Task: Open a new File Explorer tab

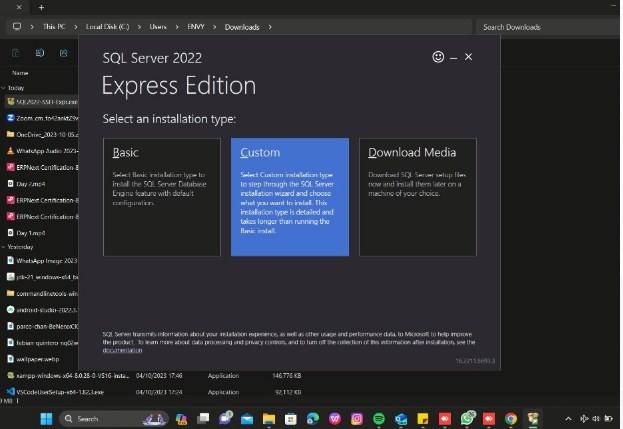Action: [x=41, y=7]
